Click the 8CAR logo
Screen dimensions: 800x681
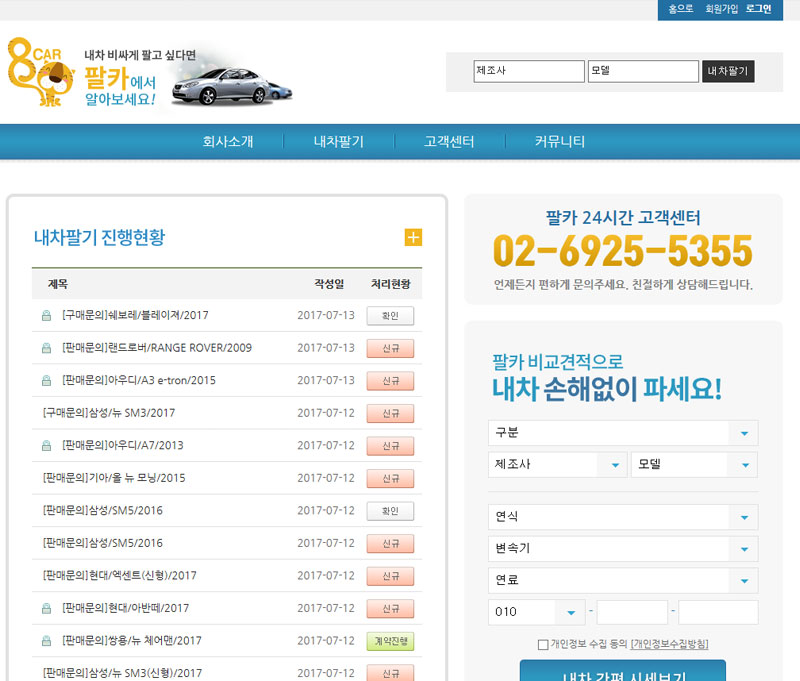(x=40, y=73)
